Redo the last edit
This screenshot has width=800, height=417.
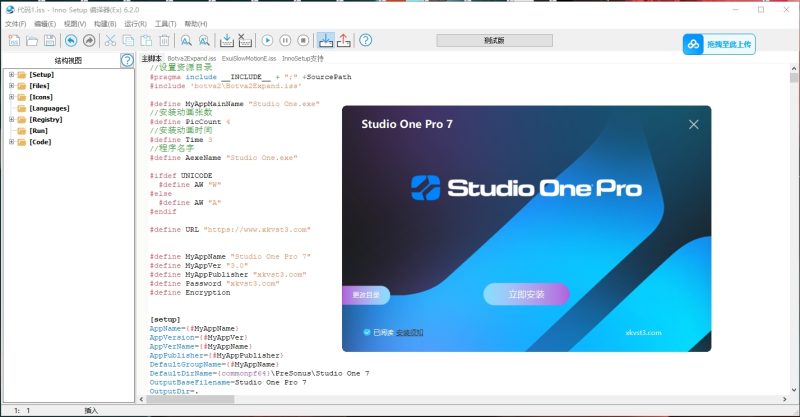click(x=89, y=40)
